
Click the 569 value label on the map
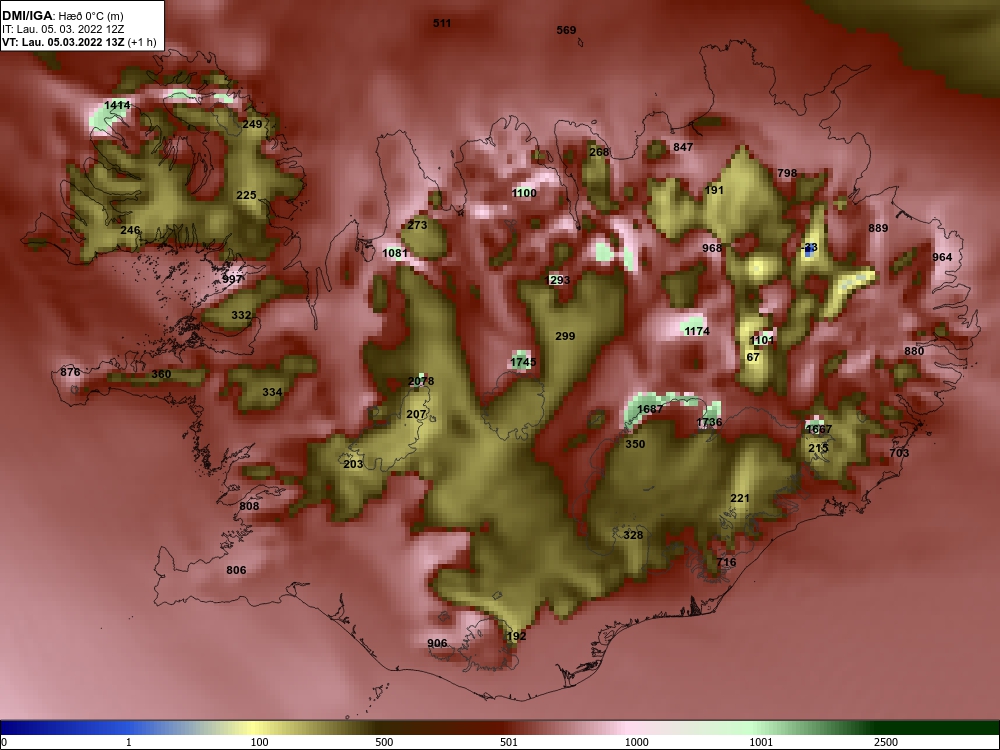566,30
